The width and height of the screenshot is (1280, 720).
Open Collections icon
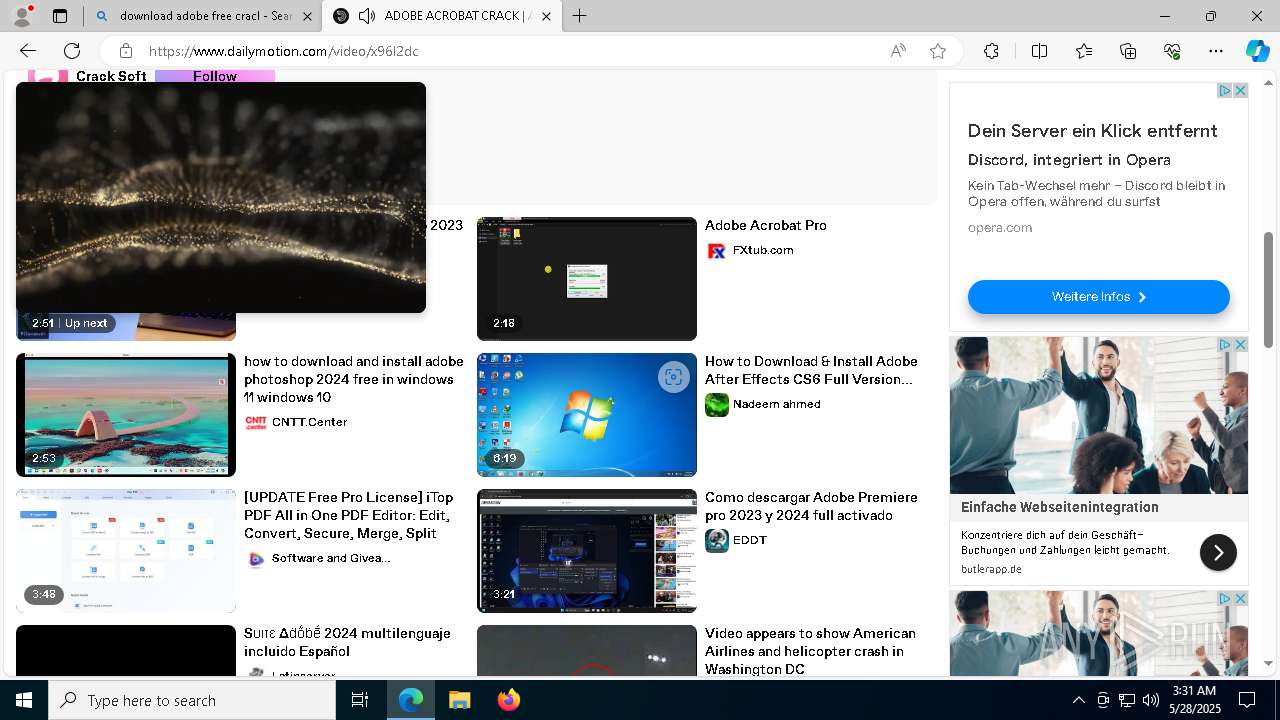pos(1128,51)
